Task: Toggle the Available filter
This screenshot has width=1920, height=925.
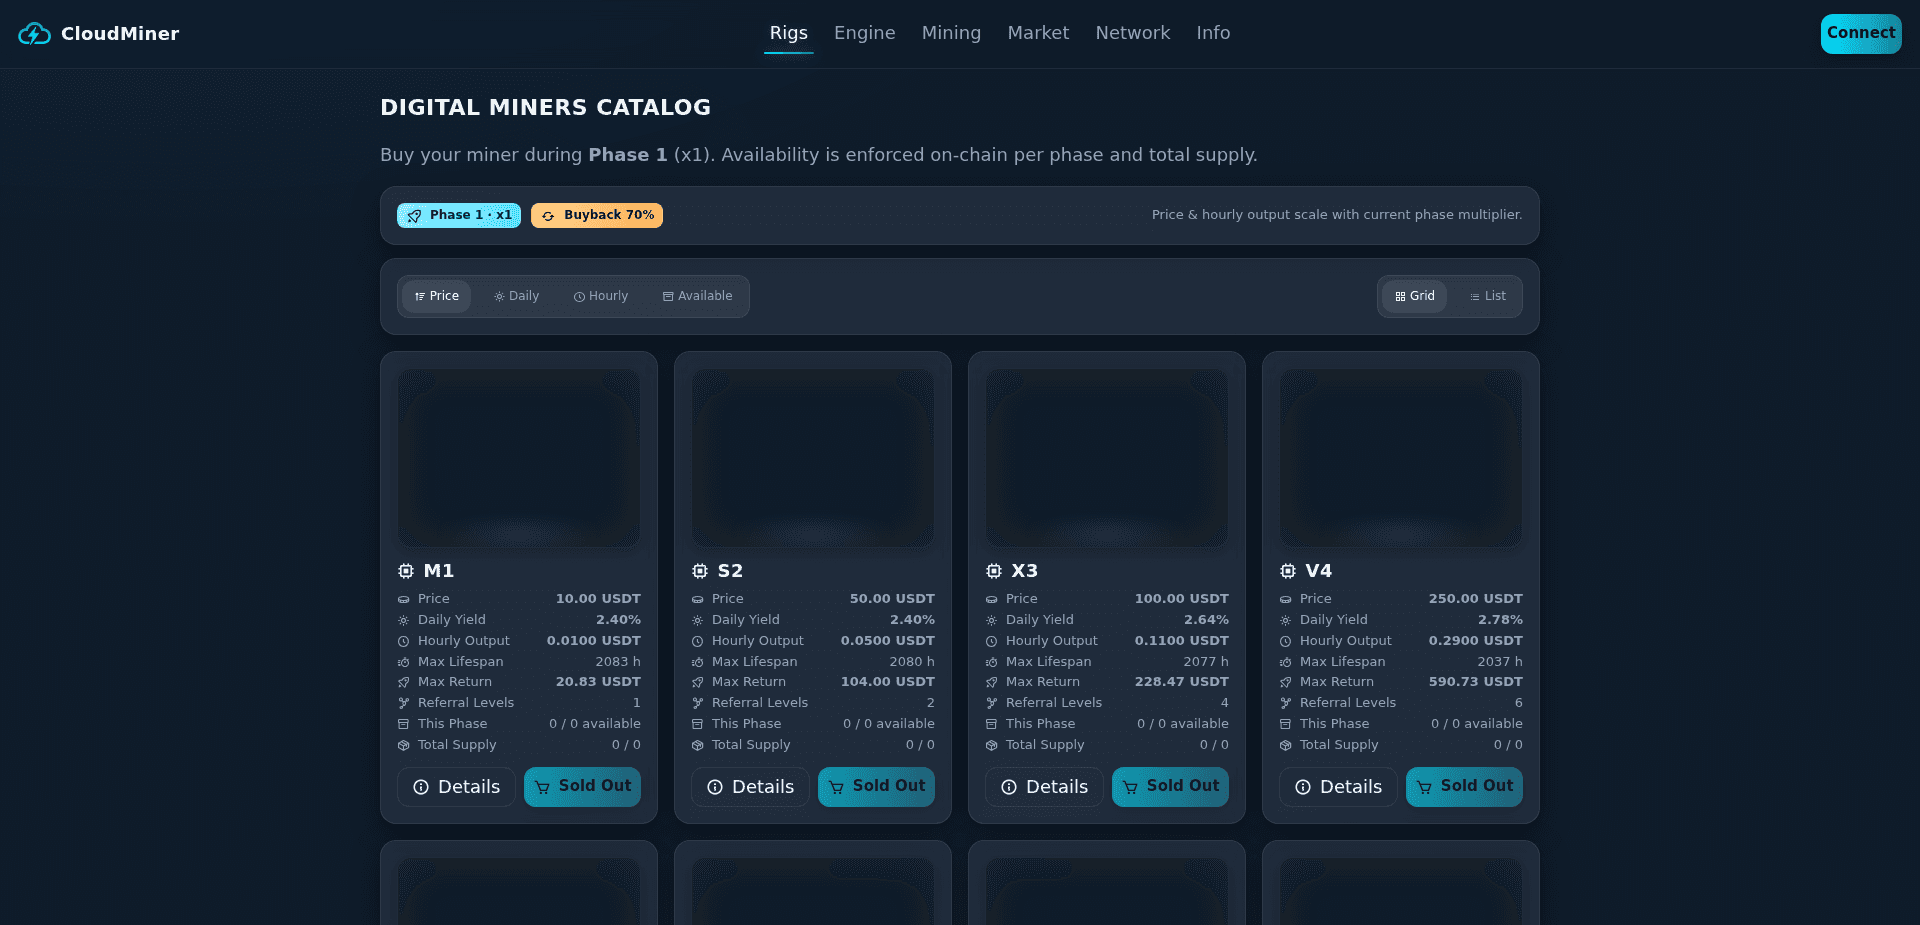Action: click(697, 296)
